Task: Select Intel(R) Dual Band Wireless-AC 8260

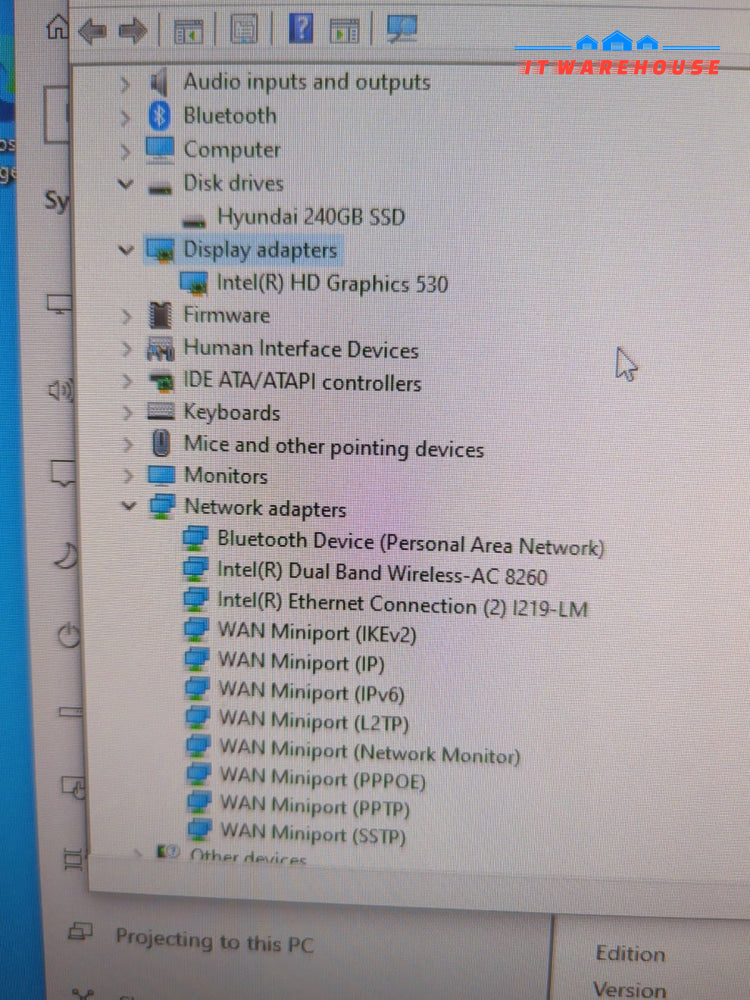Action: click(x=381, y=574)
